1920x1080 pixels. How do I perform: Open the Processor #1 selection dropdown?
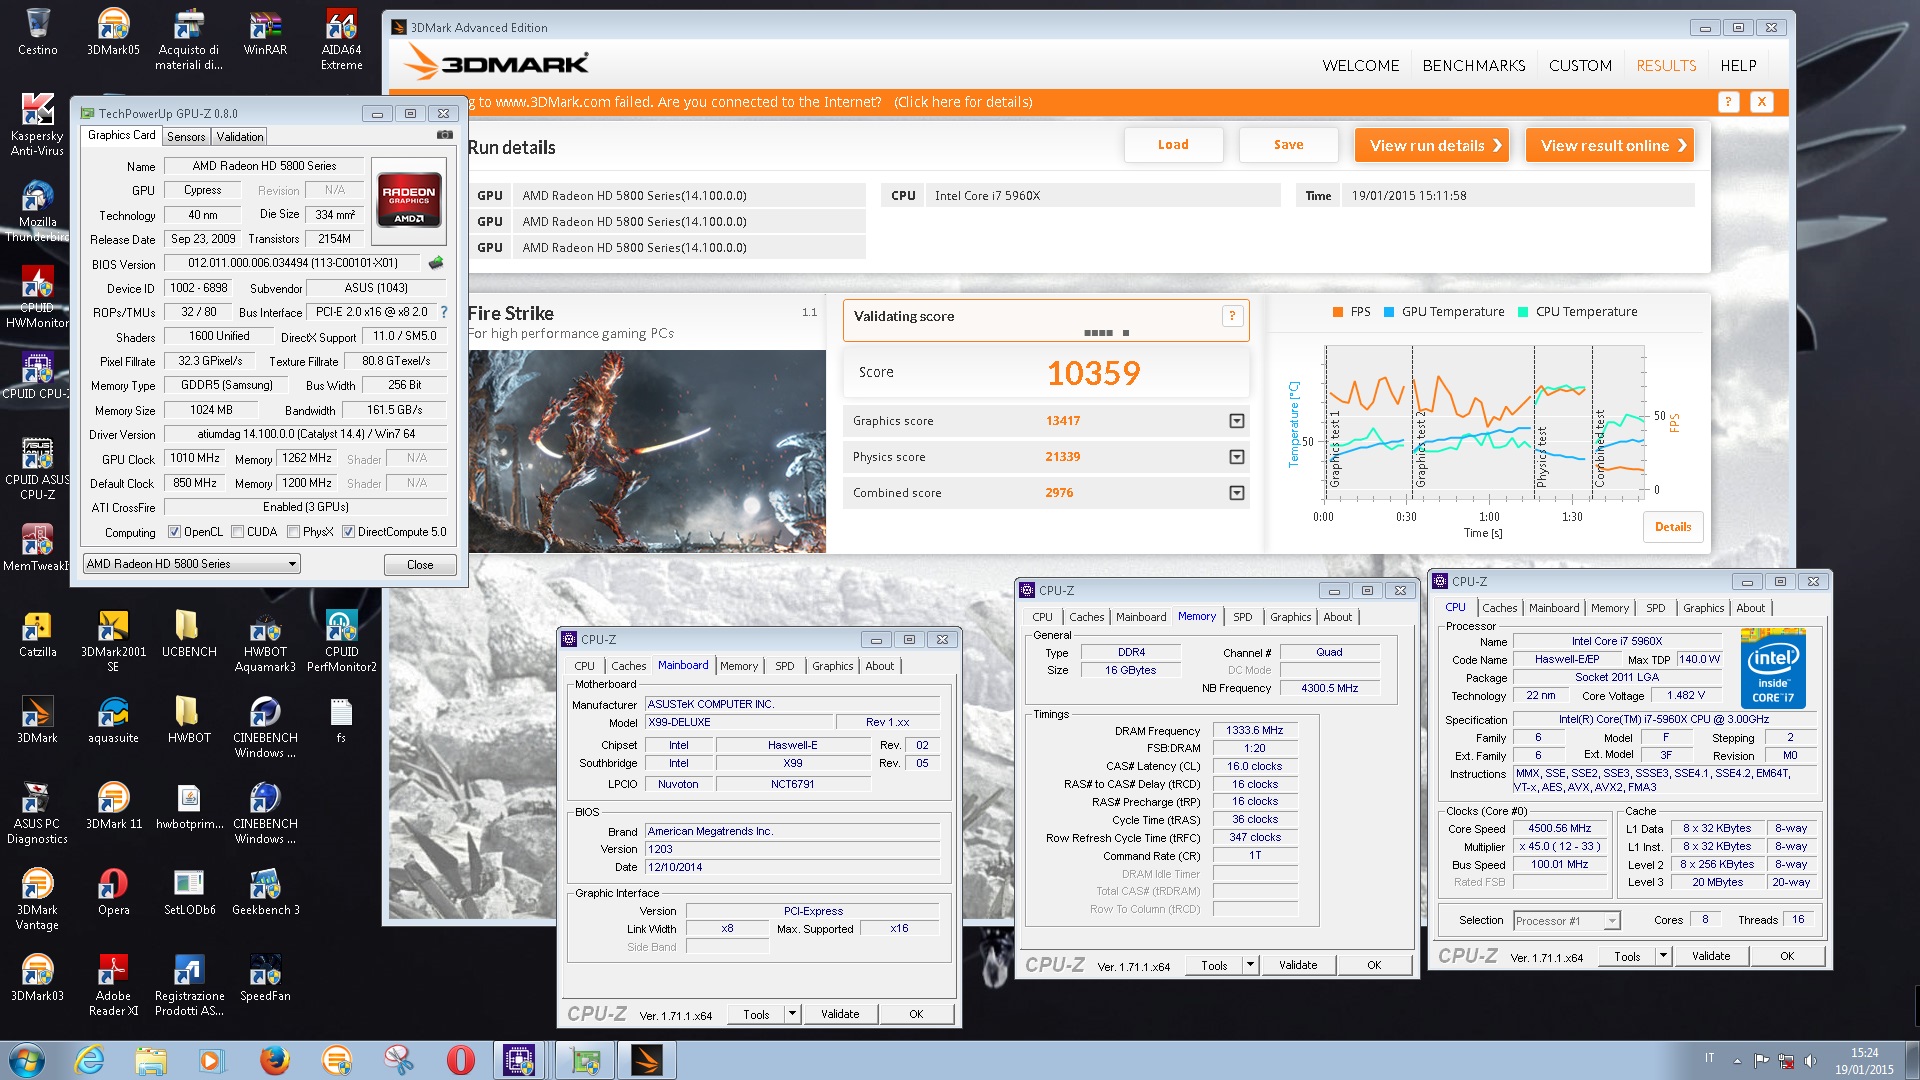(x=1566, y=921)
